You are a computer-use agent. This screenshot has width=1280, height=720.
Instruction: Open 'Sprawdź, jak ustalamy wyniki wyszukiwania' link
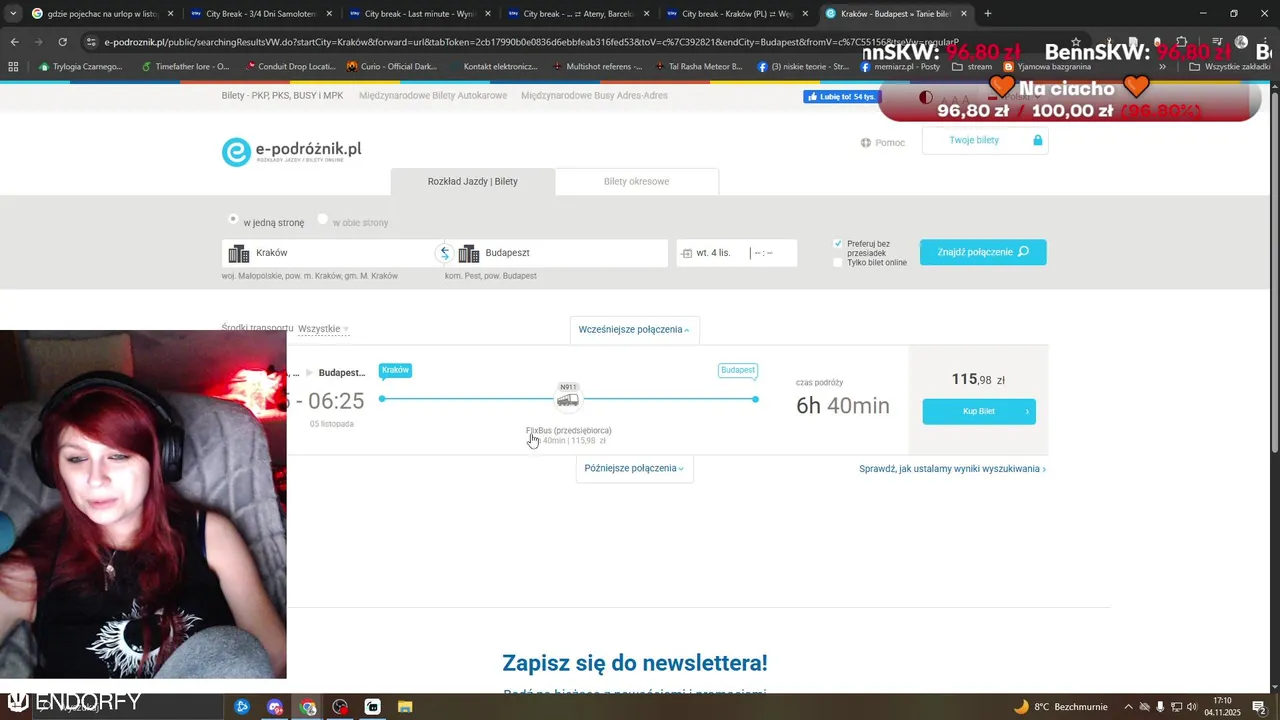[952, 469]
